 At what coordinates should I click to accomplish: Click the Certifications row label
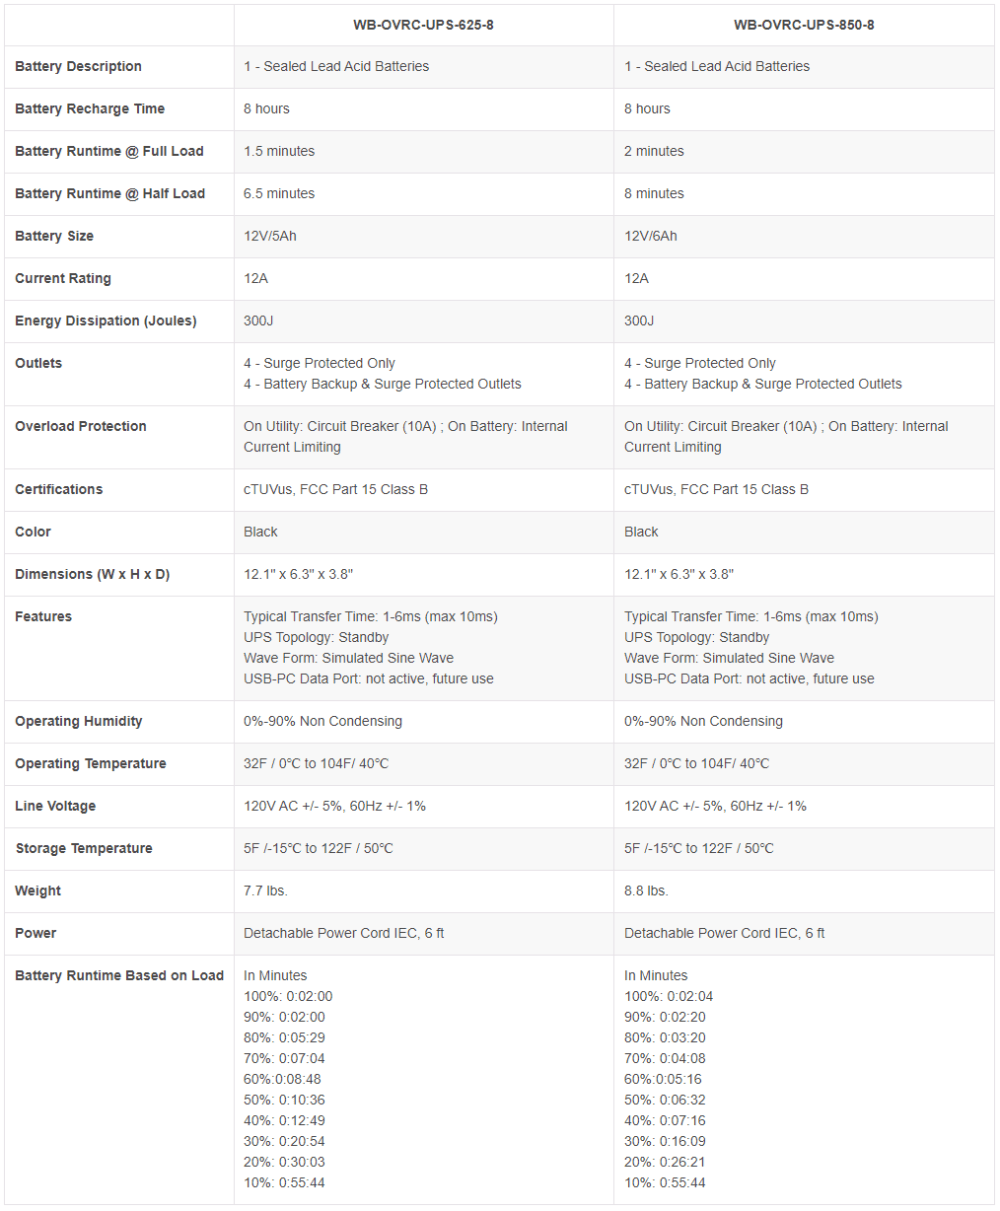(59, 489)
